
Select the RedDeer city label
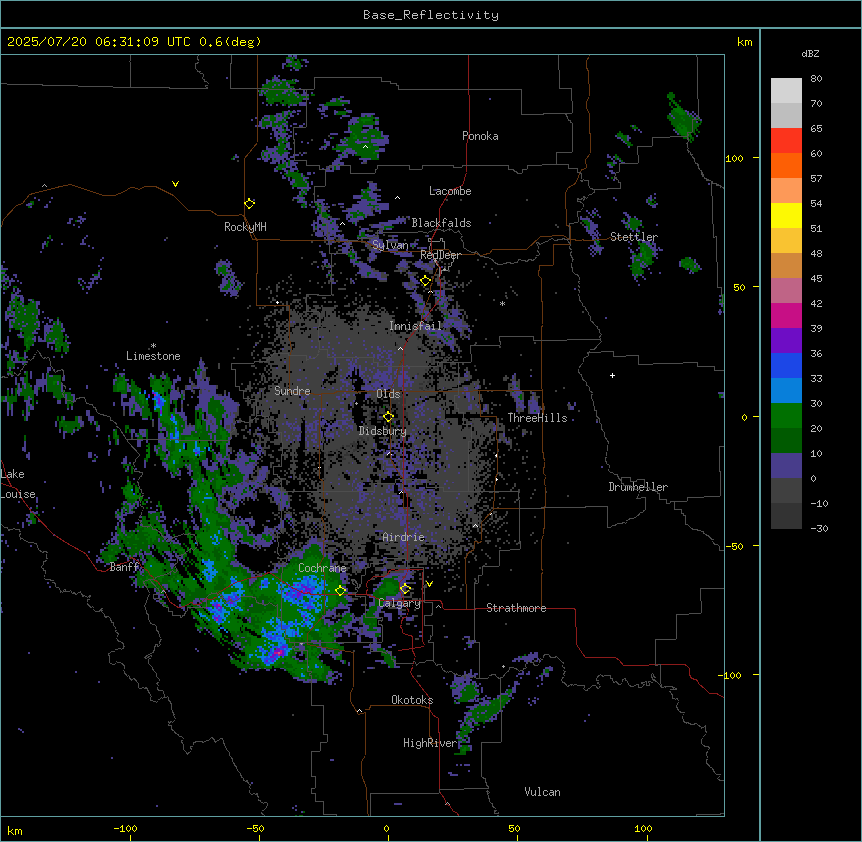click(x=440, y=255)
